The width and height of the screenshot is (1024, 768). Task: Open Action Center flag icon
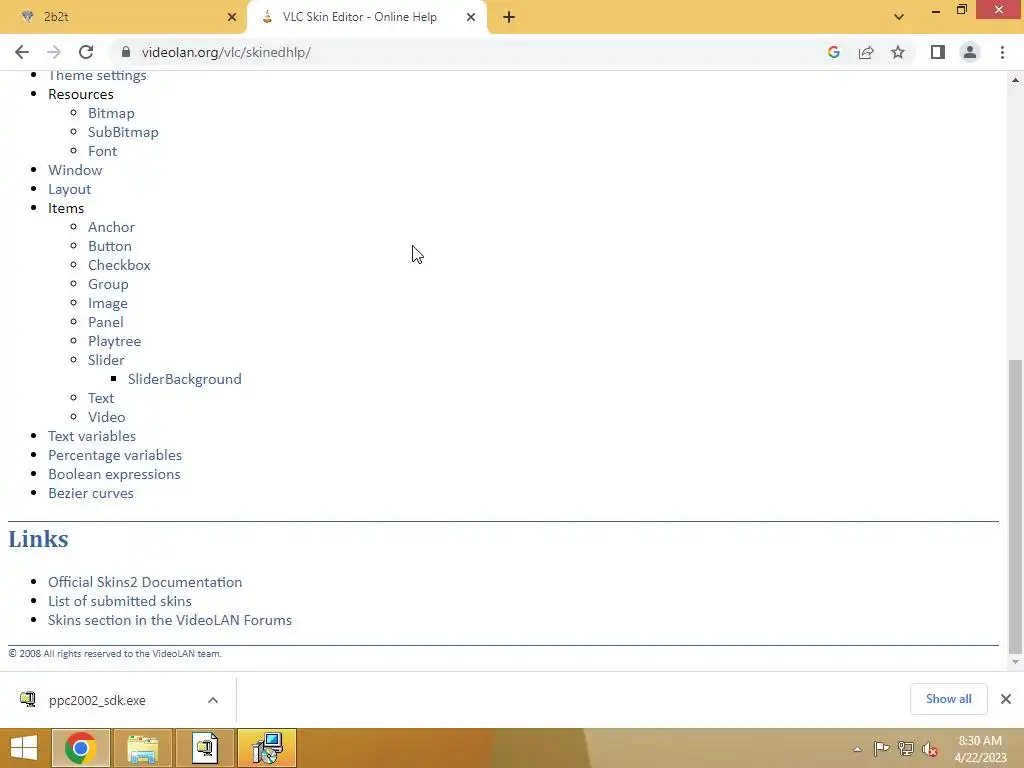[x=881, y=749]
